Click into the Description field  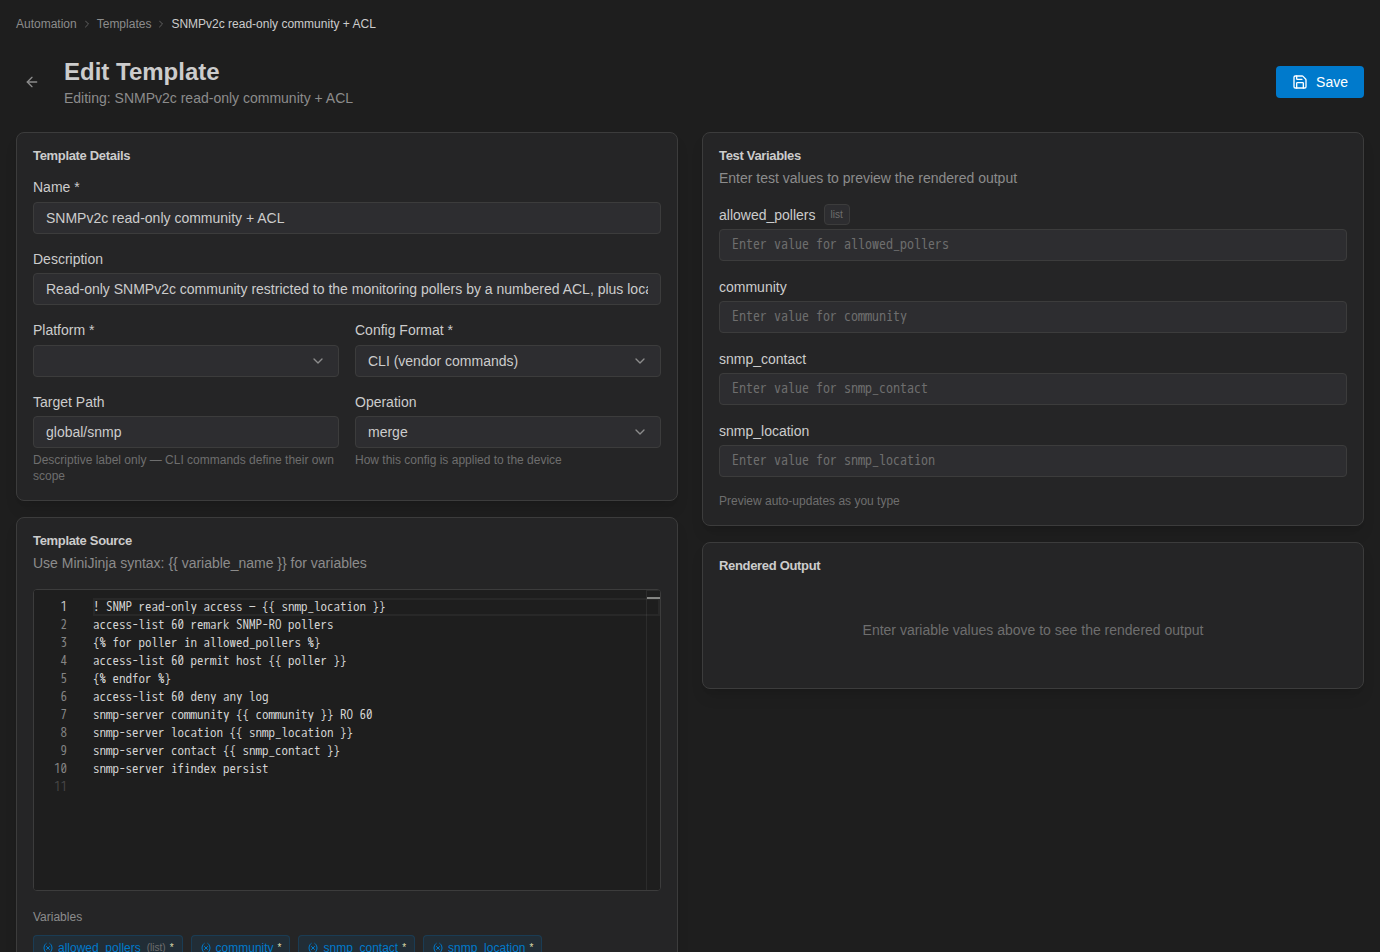(347, 289)
